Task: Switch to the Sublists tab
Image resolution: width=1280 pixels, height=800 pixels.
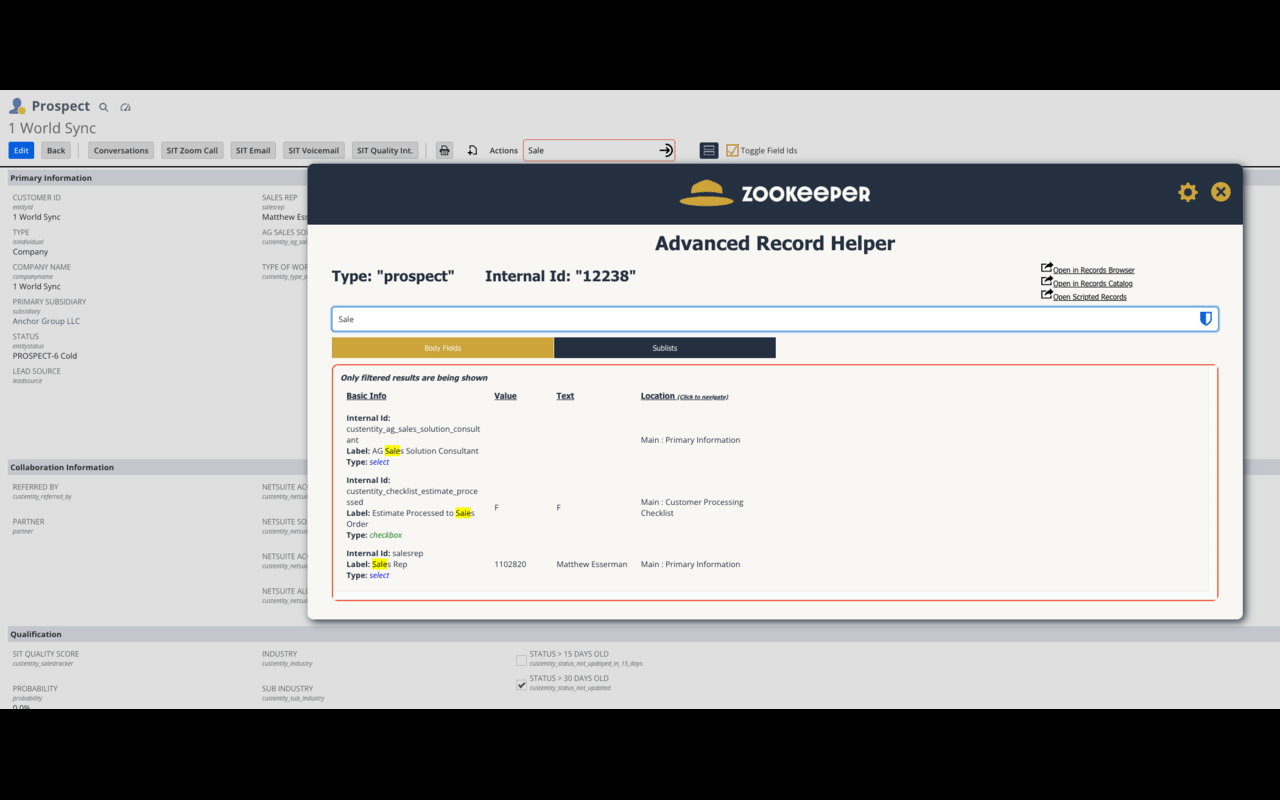Action: coord(665,348)
